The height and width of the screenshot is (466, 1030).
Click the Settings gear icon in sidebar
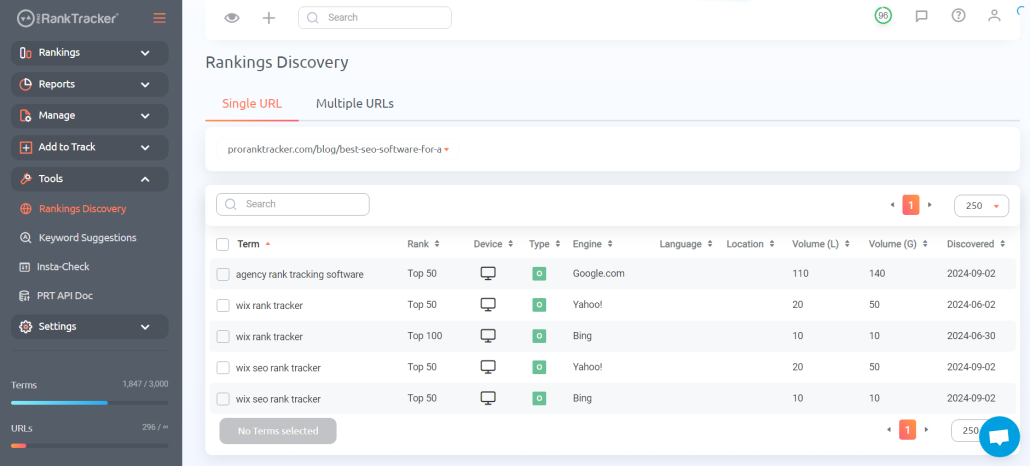coord(26,327)
